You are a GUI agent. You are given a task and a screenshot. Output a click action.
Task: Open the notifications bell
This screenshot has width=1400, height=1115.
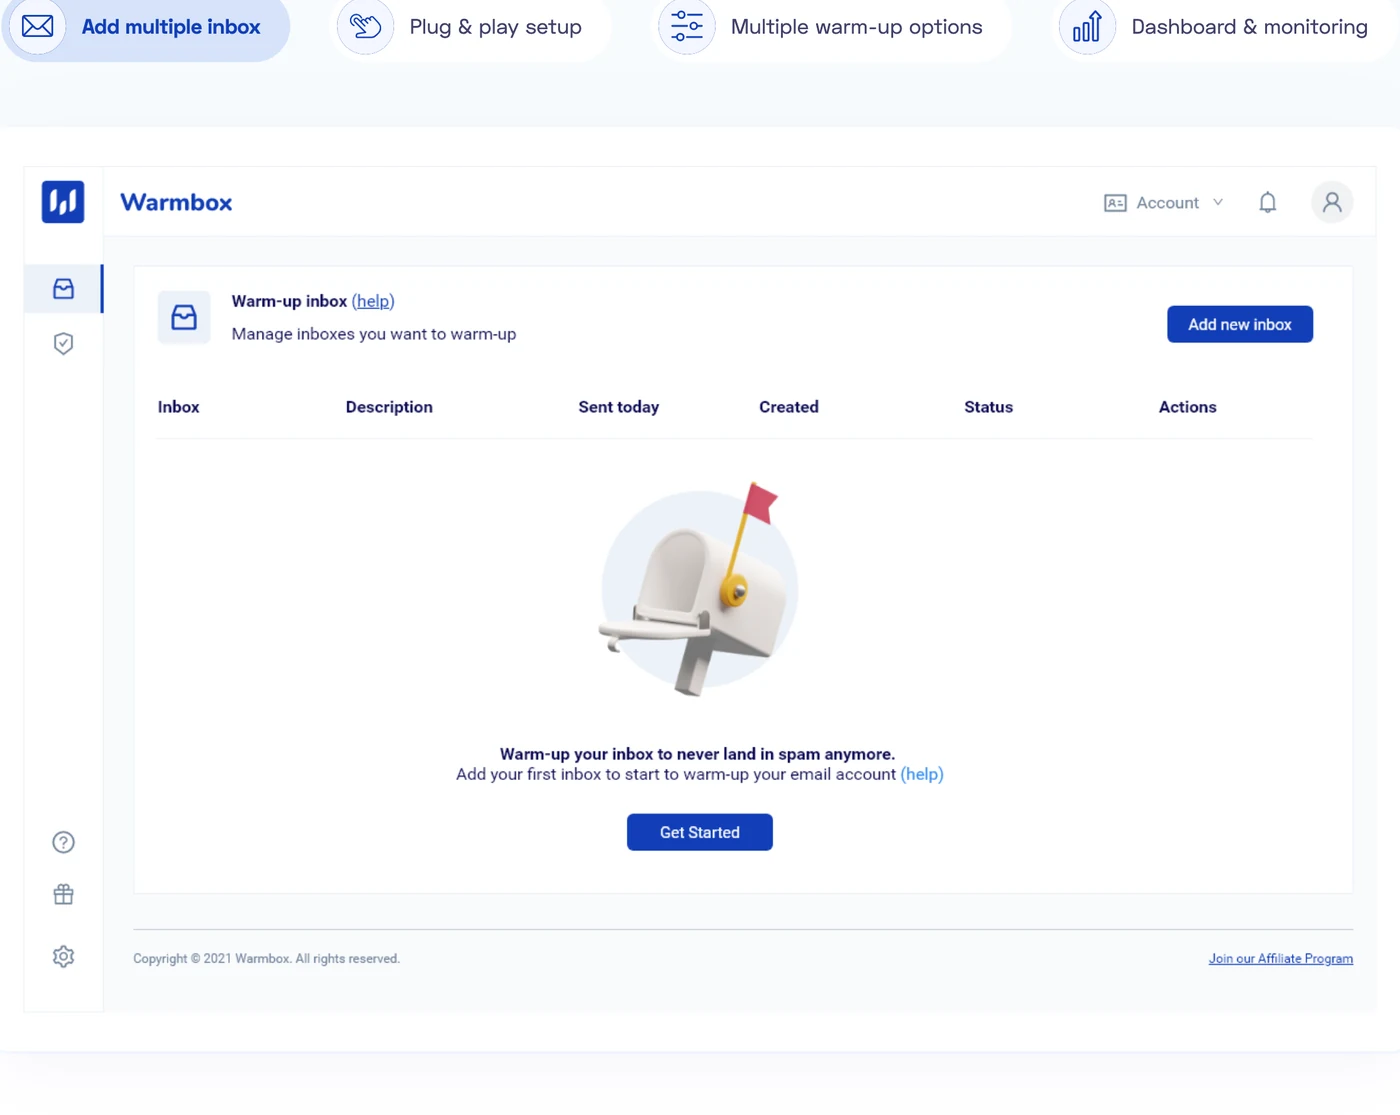(x=1267, y=203)
